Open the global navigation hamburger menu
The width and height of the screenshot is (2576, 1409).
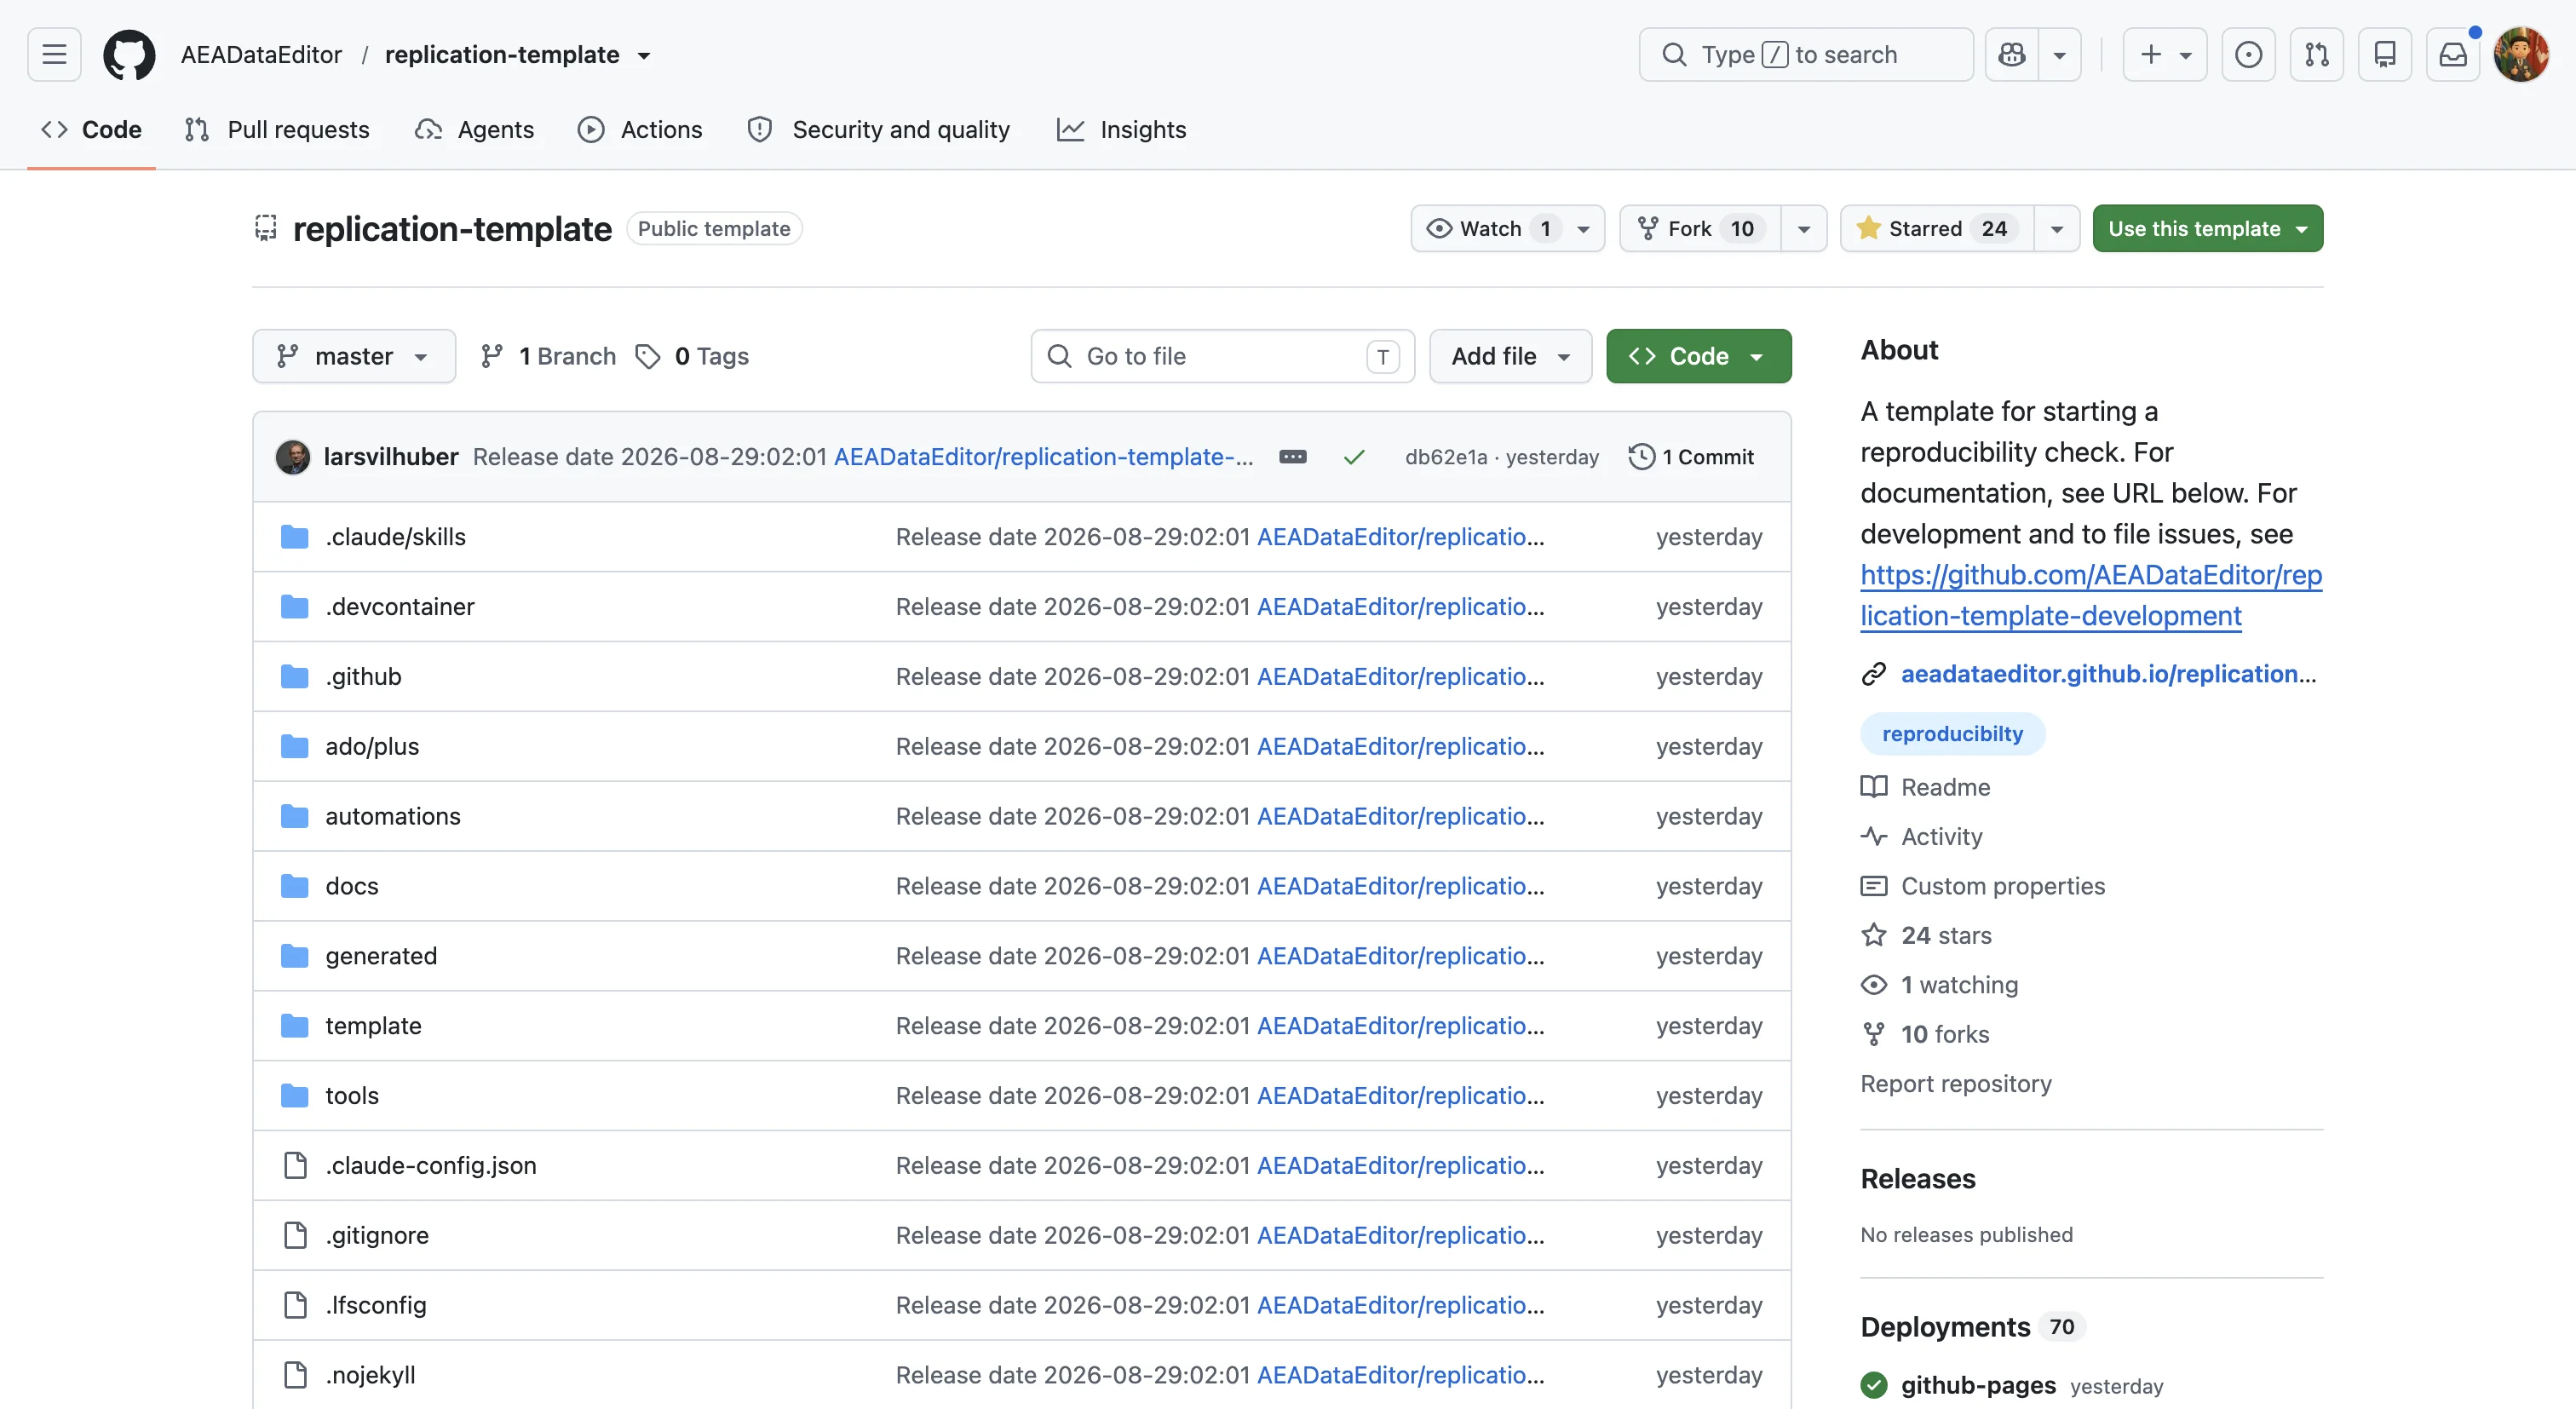tap(54, 54)
